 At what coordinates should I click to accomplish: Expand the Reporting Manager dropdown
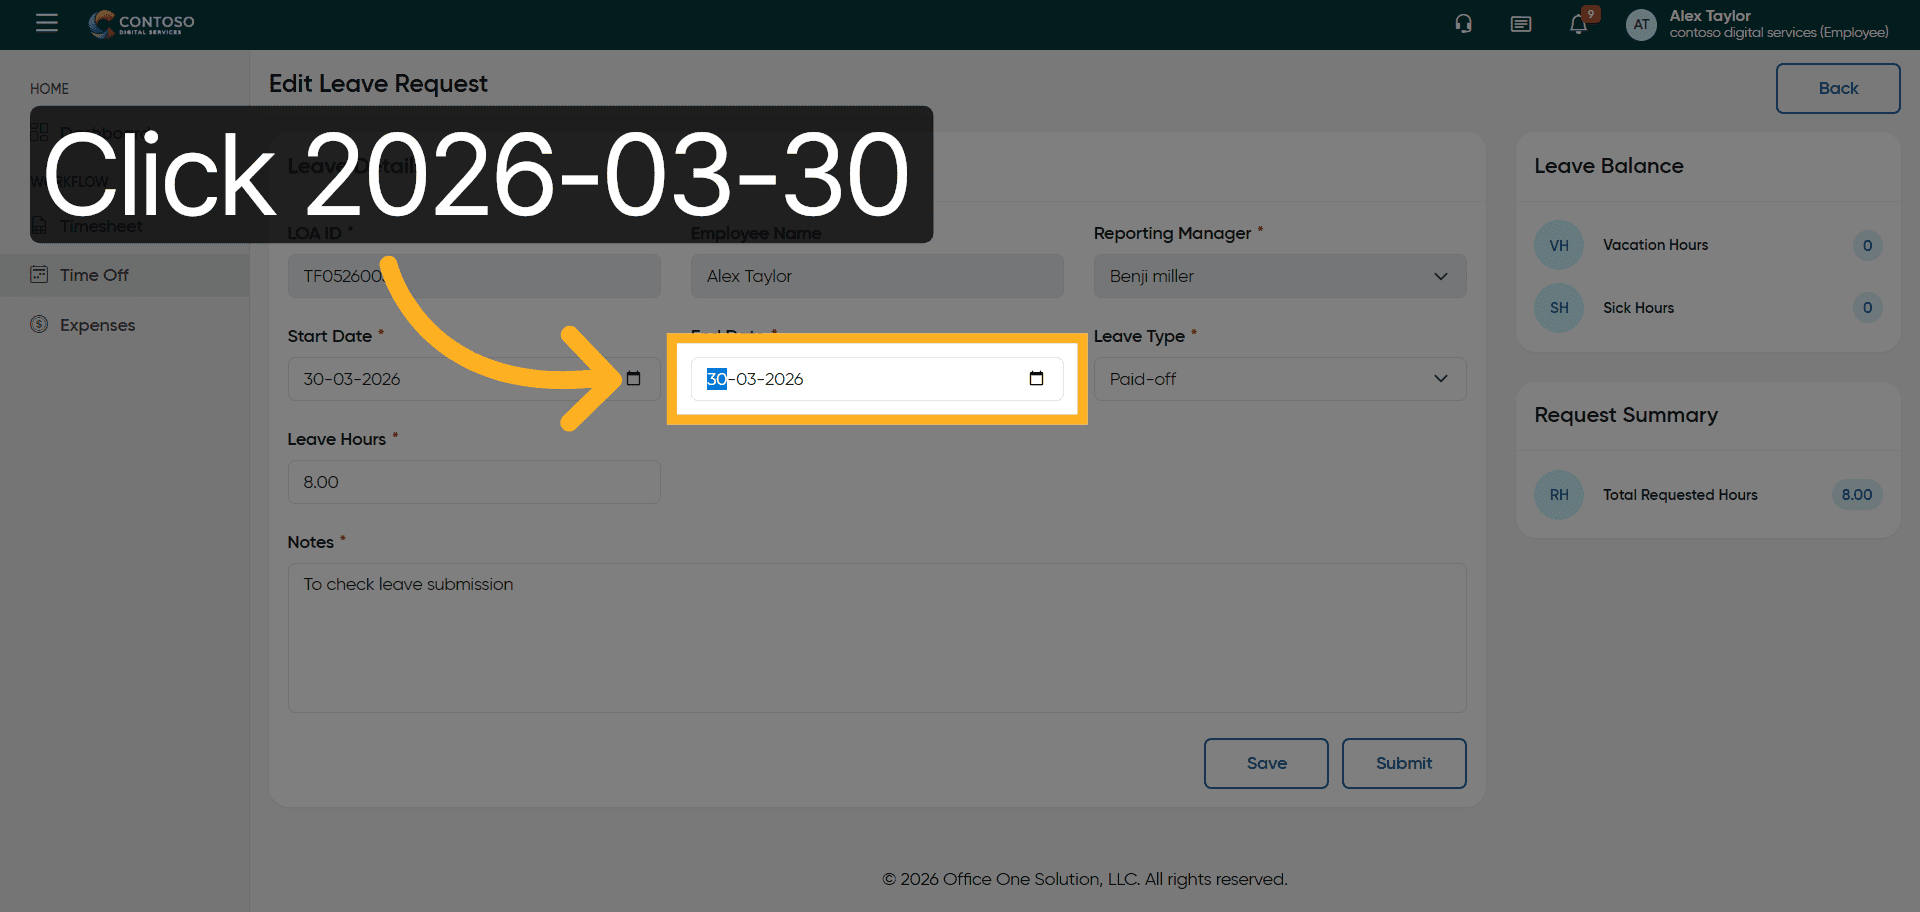click(1279, 276)
